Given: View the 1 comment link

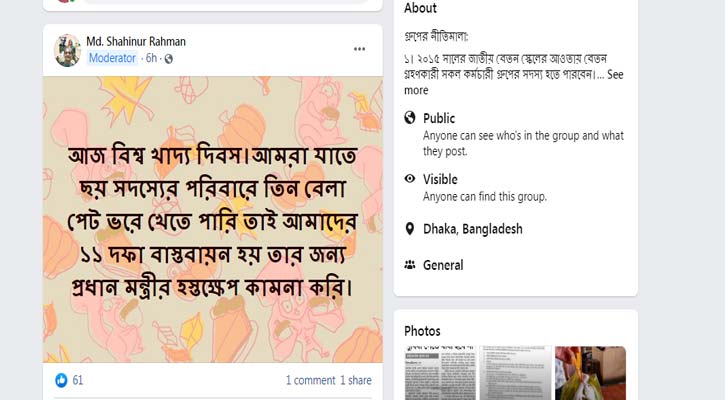Looking at the screenshot, I should tap(310, 380).
